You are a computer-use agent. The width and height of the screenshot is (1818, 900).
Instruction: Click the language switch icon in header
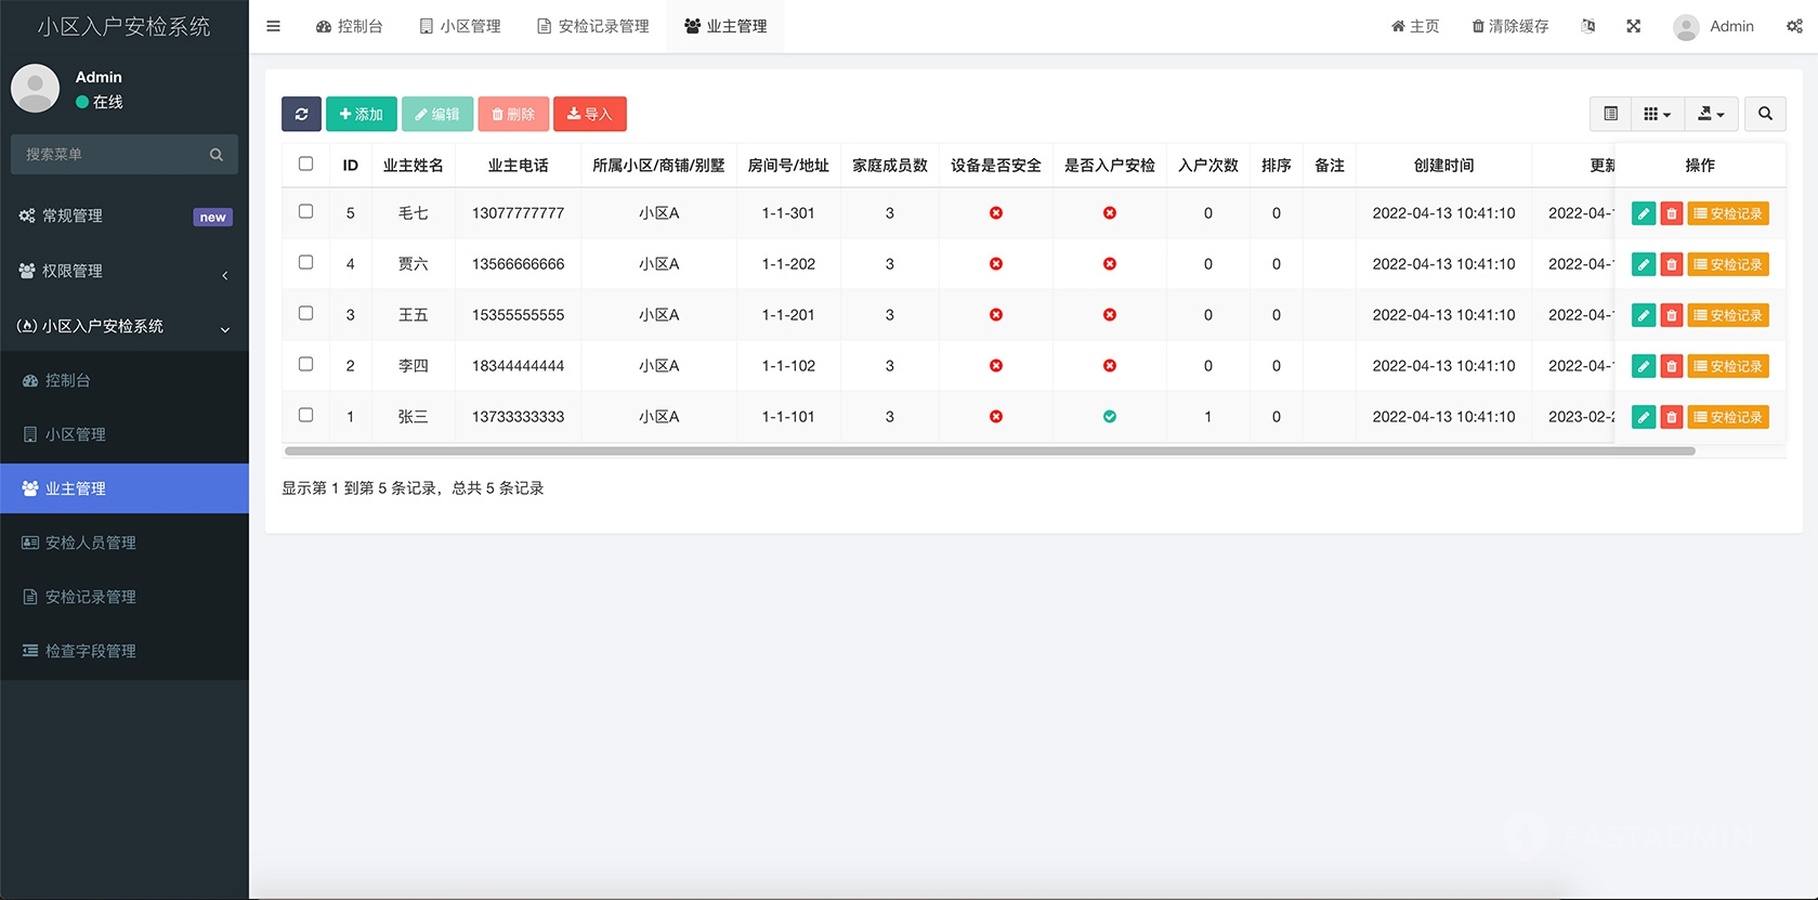pos(1588,26)
